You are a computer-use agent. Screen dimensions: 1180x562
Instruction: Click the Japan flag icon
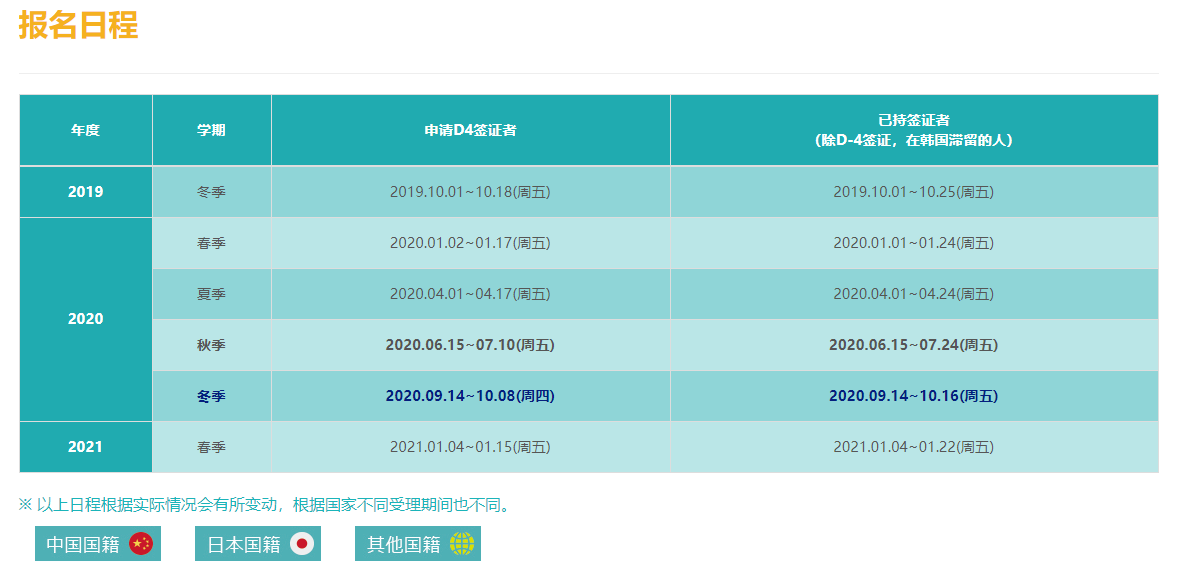(301, 544)
